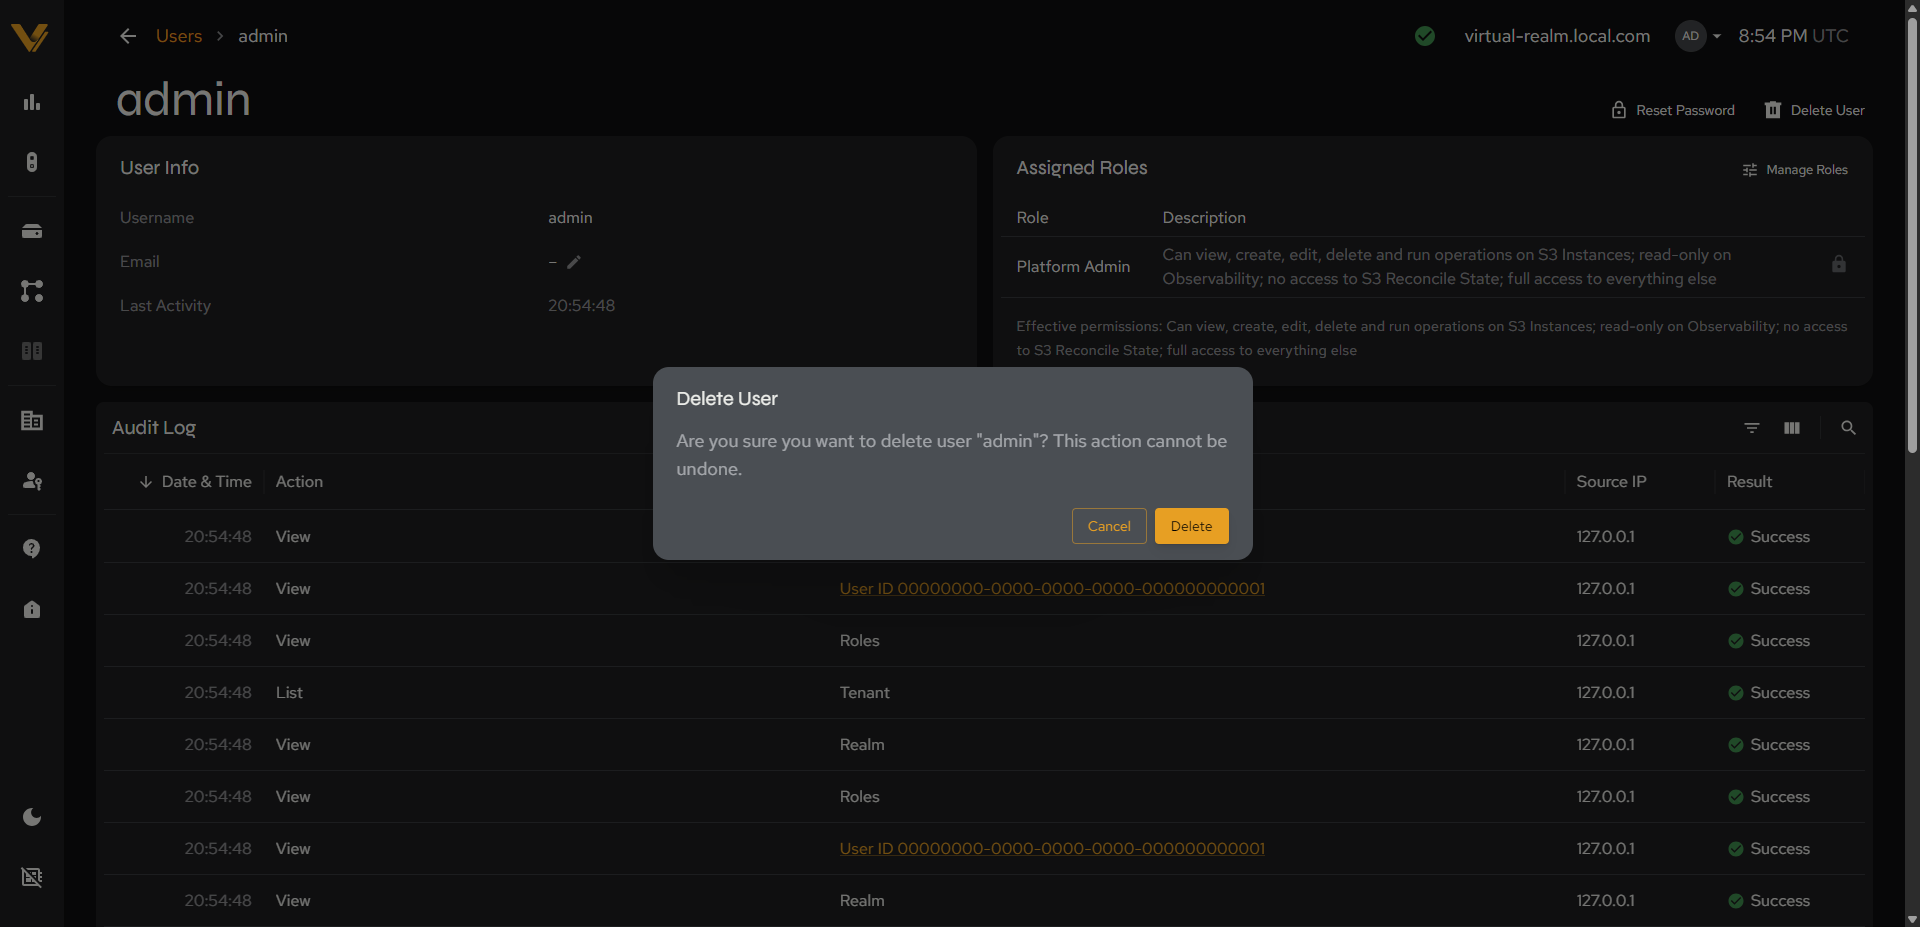Image resolution: width=1920 pixels, height=927 pixels.
Task: Click the Tenant row in audit log
Action: coord(984,693)
